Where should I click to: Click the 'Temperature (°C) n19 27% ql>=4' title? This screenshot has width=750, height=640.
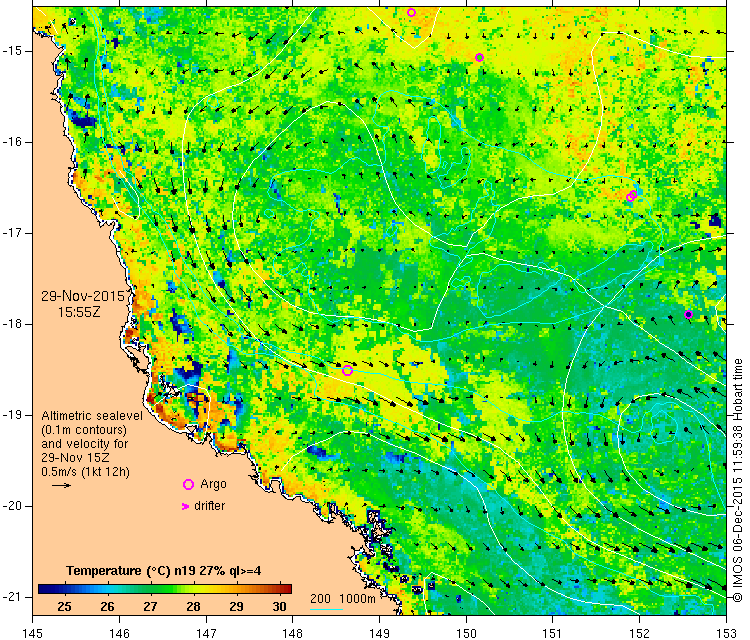[x=164, y=571]
